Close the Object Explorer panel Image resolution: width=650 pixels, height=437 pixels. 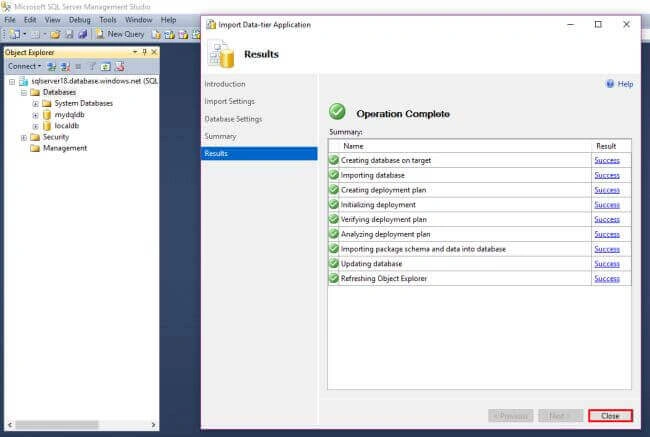click(x=154, y=52)
